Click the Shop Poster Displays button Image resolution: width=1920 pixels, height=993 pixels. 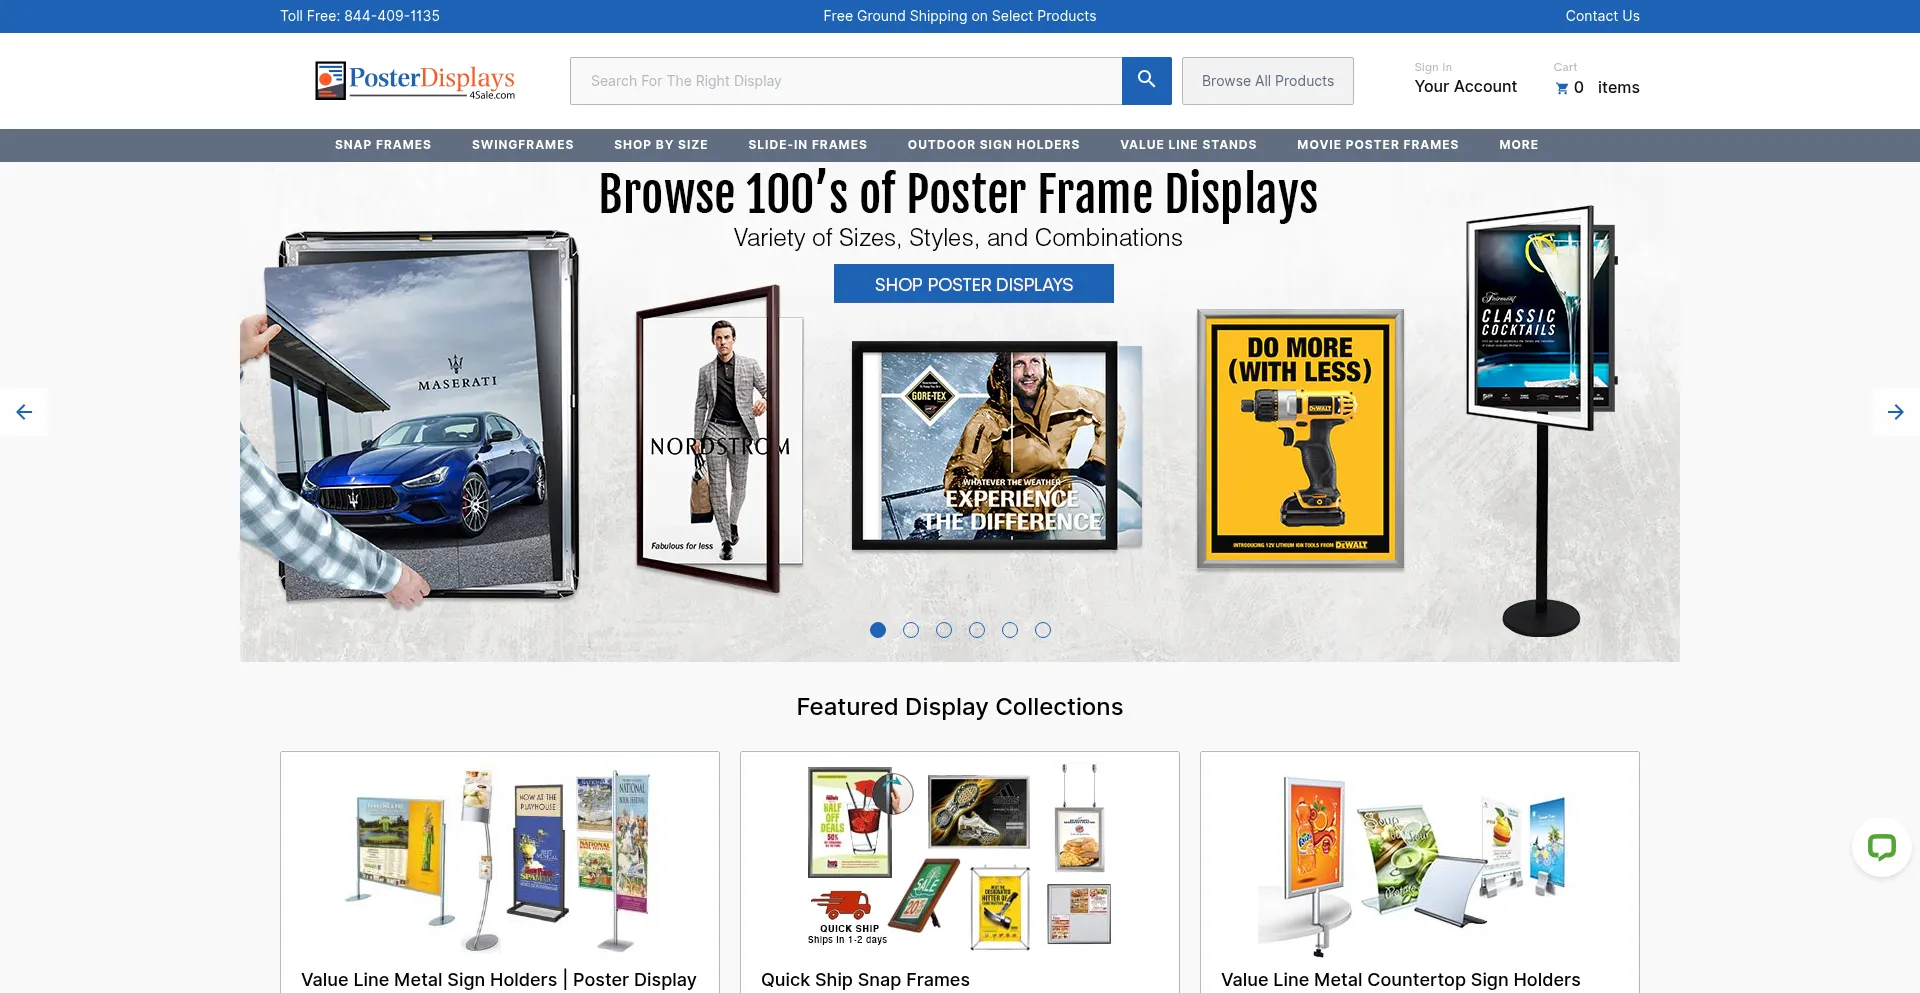pyautogui.click(x=974, y=284)
